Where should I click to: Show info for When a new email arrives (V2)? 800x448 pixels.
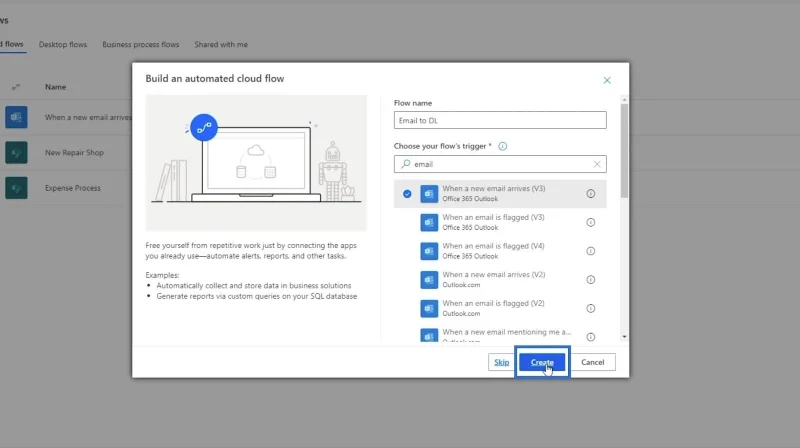point(590,280)
